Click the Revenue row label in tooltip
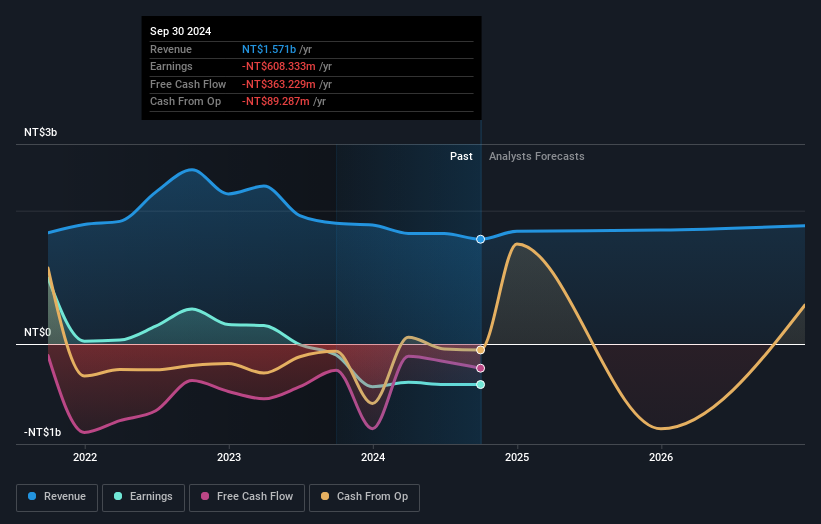 coord(171,49)
